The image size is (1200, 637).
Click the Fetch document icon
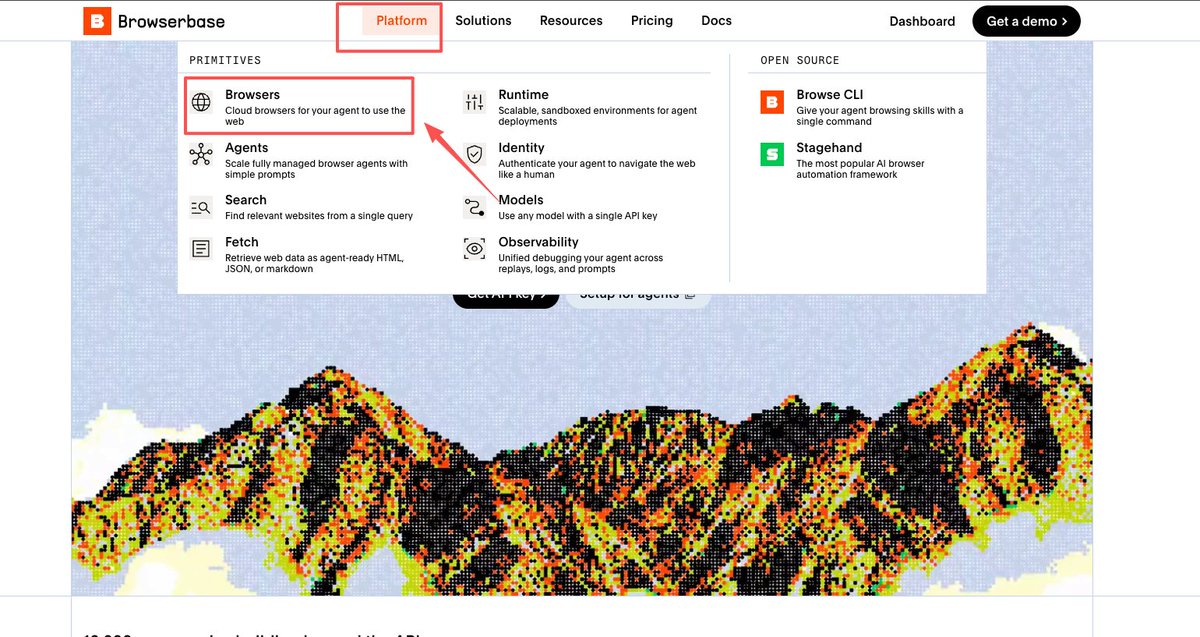tap(202, 249)
